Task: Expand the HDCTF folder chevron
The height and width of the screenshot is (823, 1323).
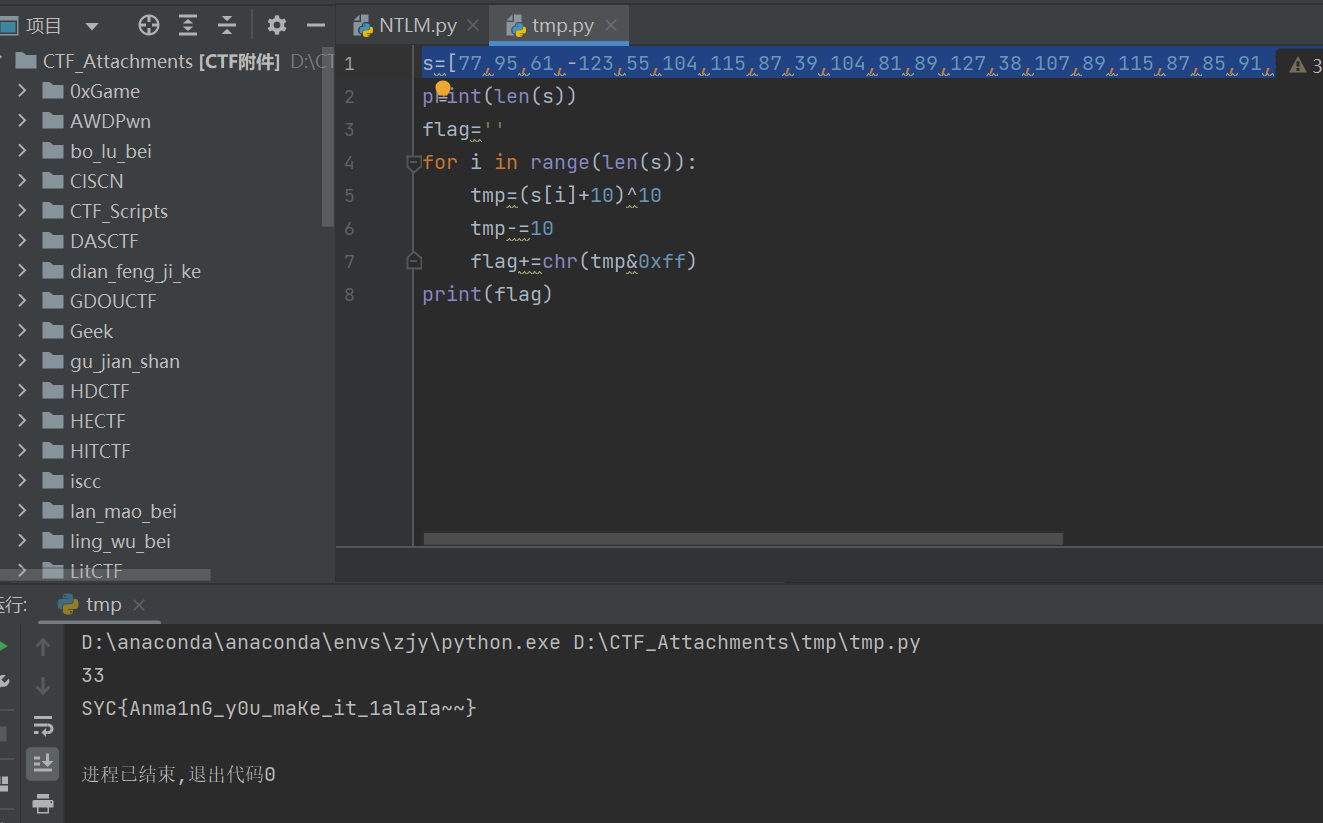Action: click(x=22, y=391)
